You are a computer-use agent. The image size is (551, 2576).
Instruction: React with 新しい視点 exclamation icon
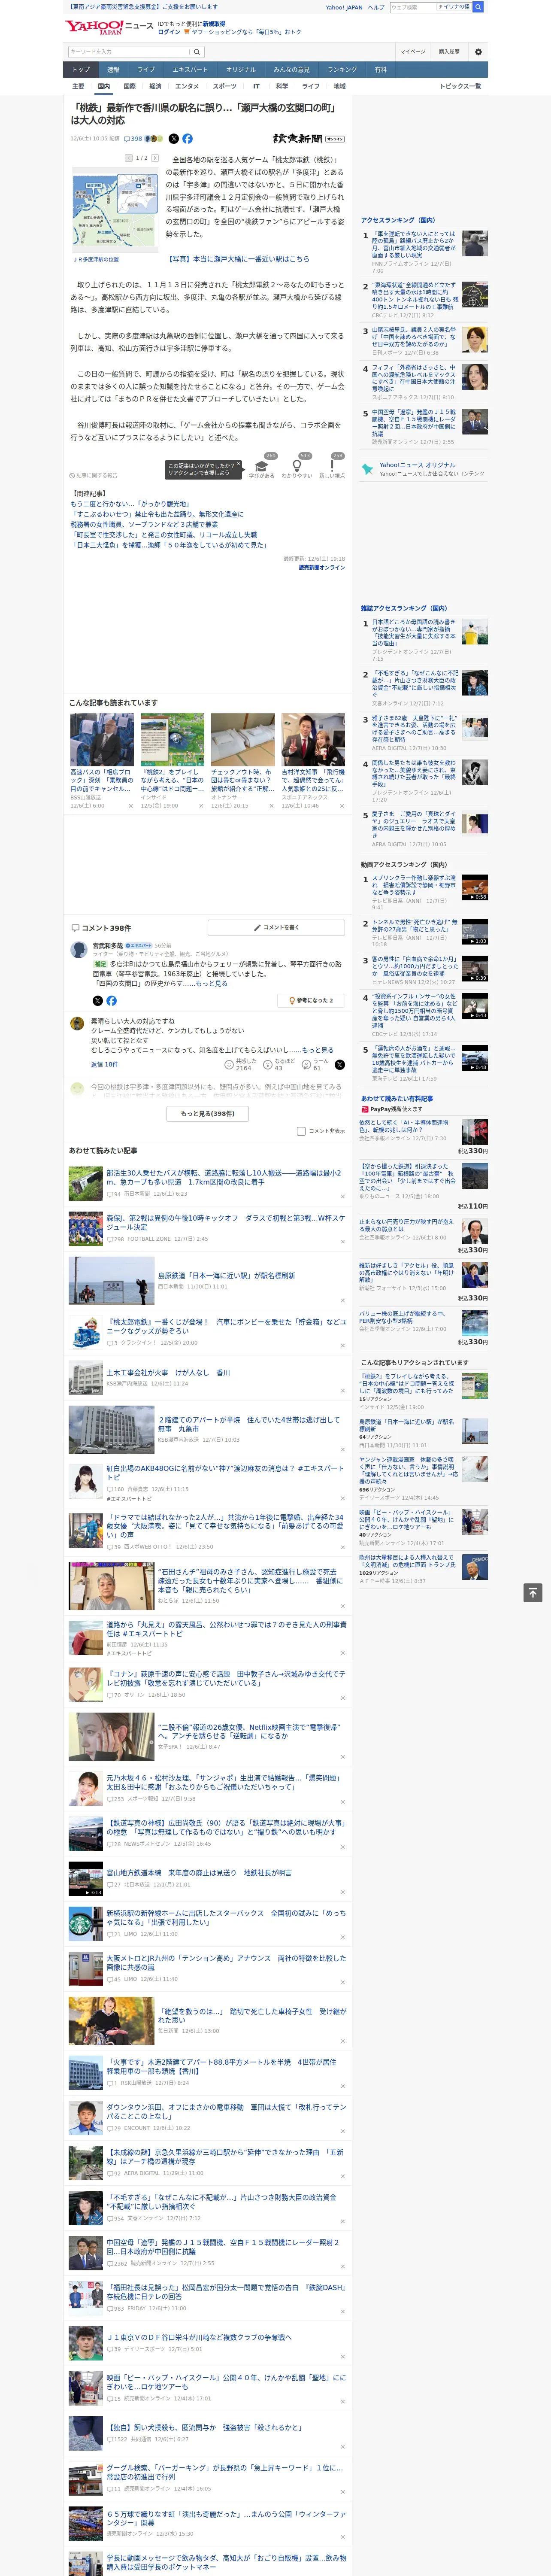tap(332, 466)
